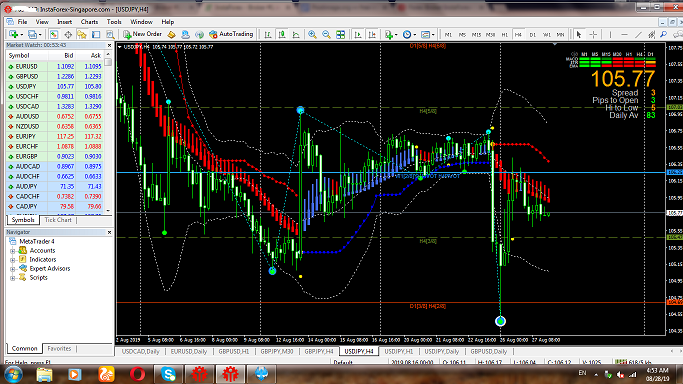Open the Strategy Tester icon

110,34
